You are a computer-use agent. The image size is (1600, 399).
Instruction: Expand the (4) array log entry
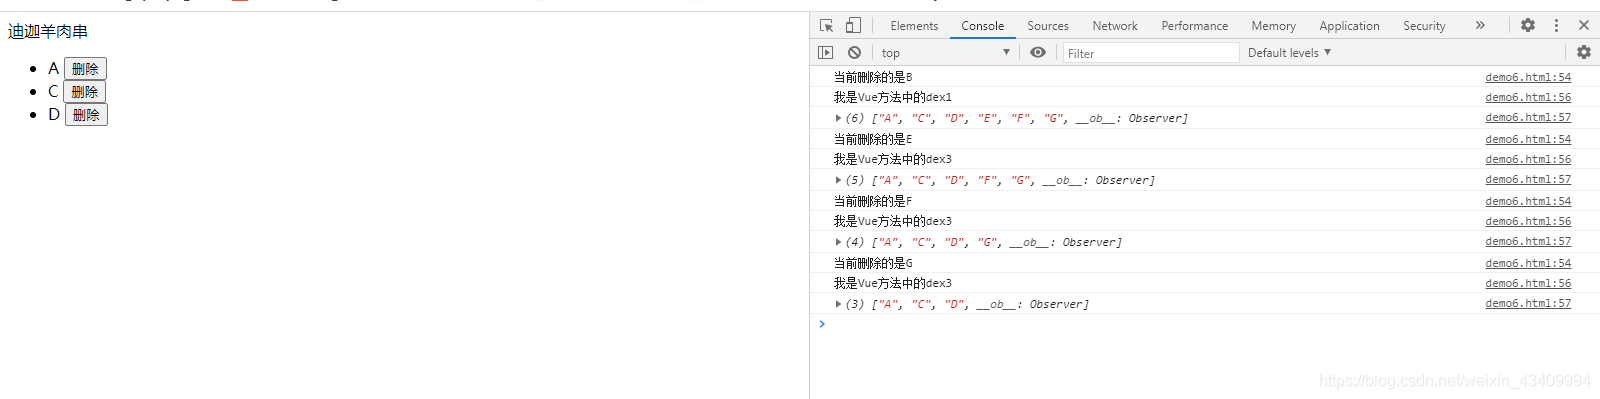tap(838, 242)
